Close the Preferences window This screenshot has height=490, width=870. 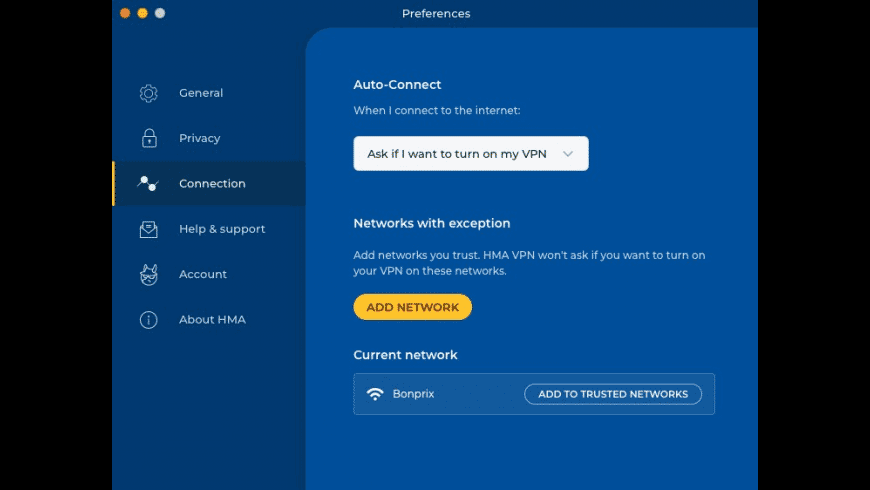click(125, 13)
